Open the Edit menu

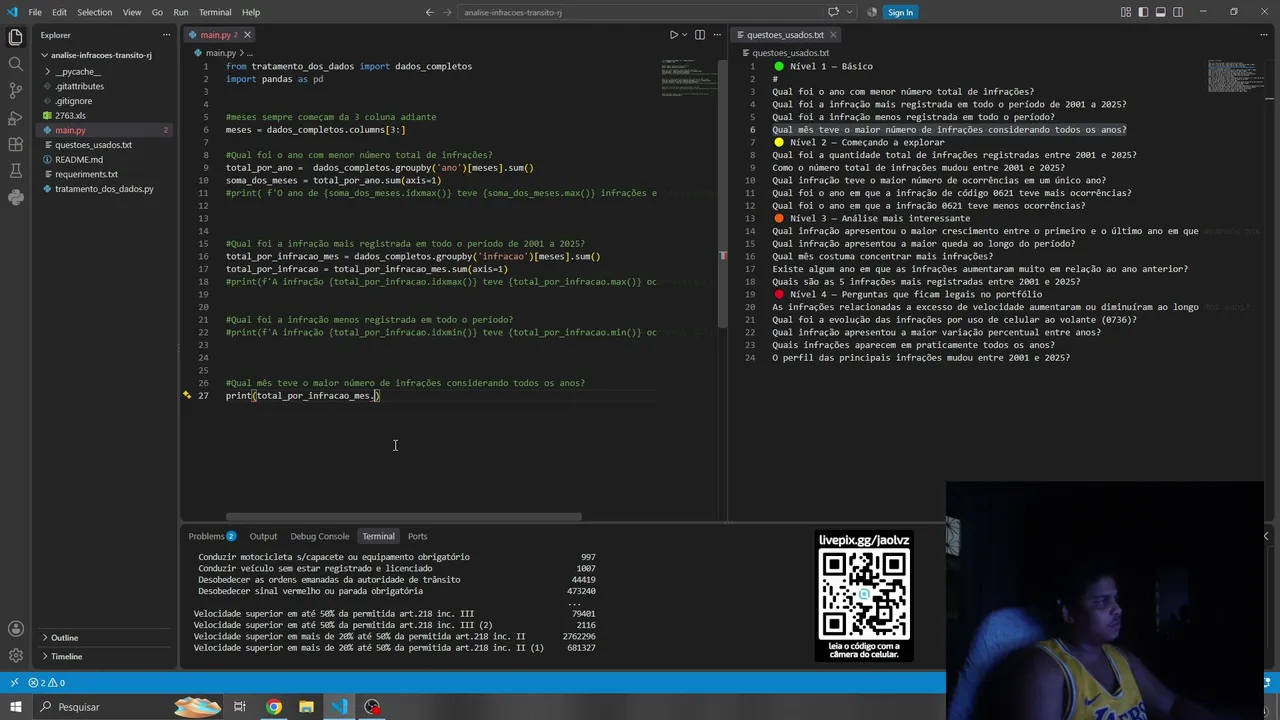coord(59,12)
